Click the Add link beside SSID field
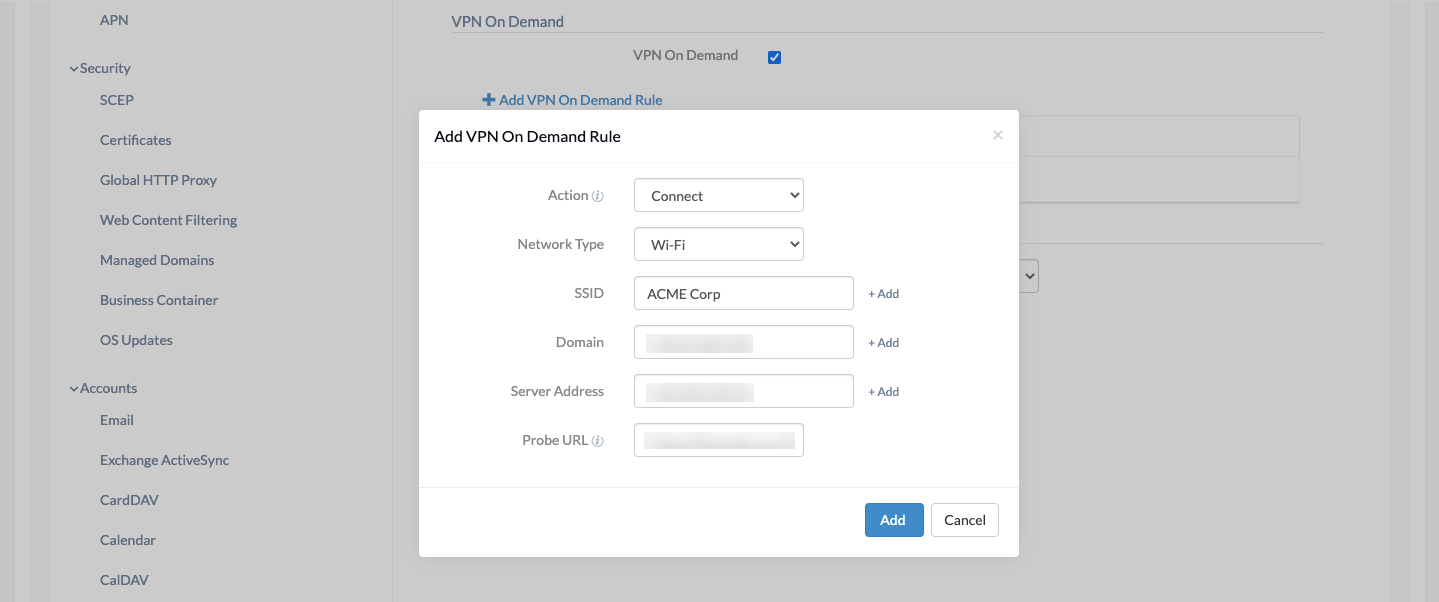 pyautogui.click(x=883, y=293)
